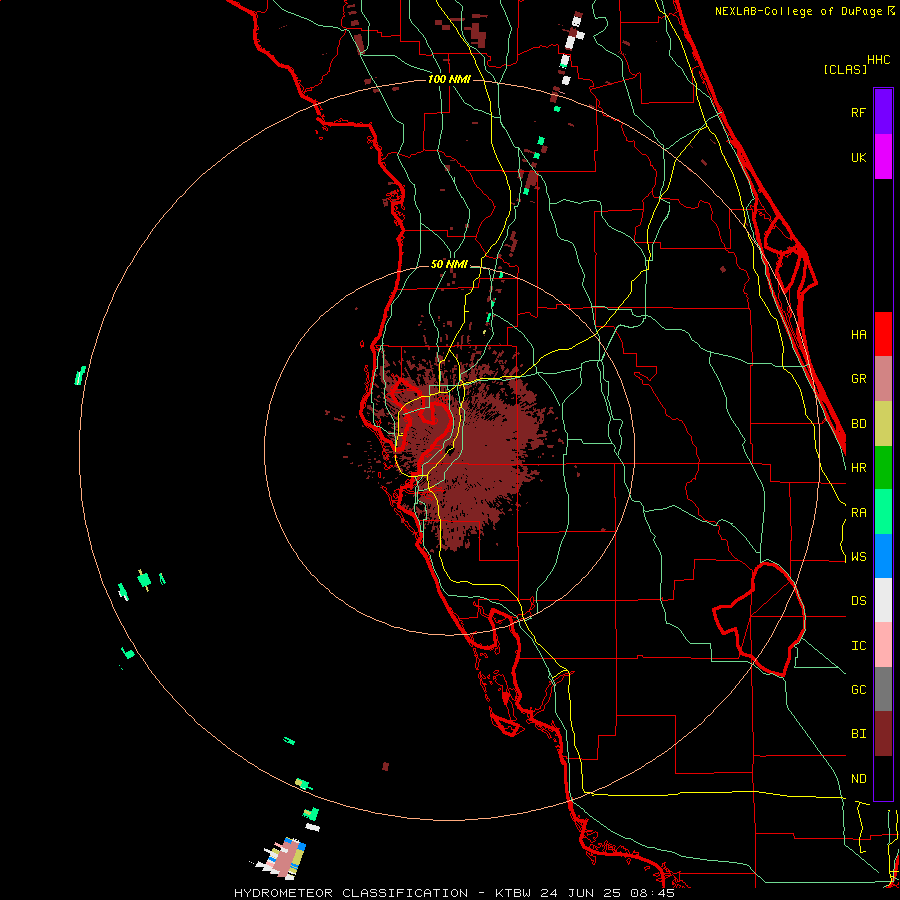This screenshot has width=900, height=900.
Task: Click the BI legend label
Action: (x=858, y=734)
